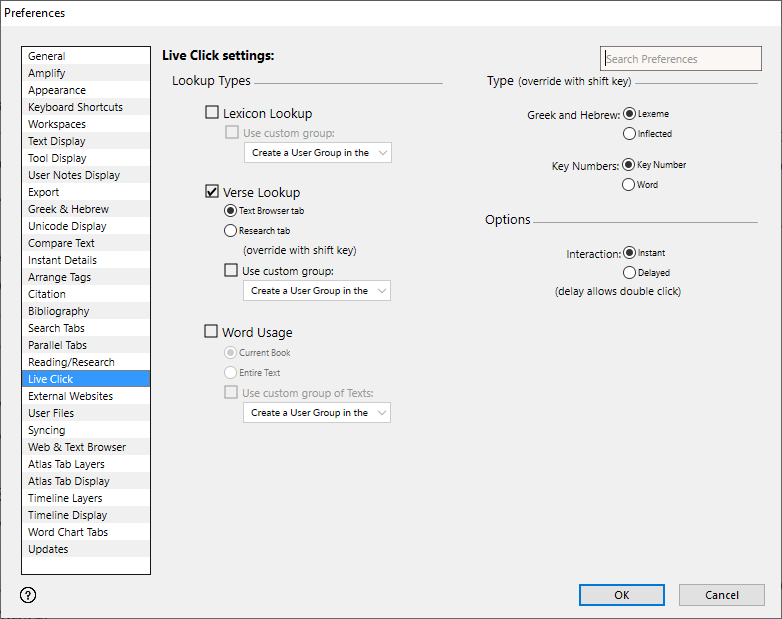782x619 pixels.
Task: Click the Search Preferences field
Action: coord(681,59)
